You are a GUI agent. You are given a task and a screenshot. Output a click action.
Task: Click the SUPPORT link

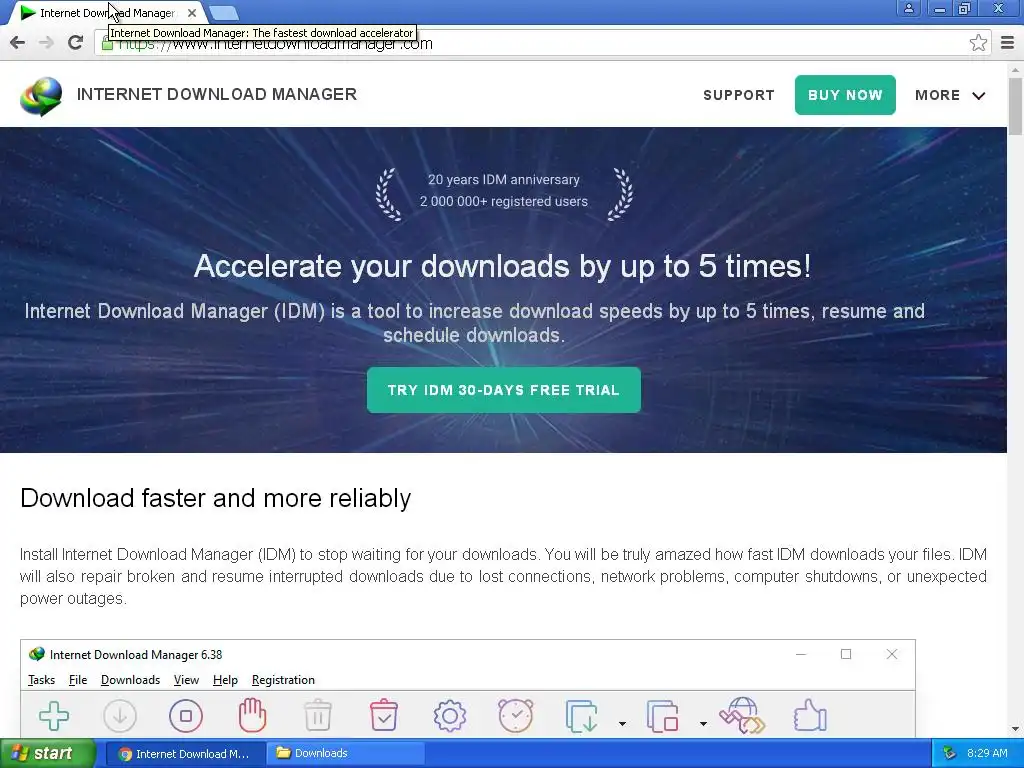(739, 95)
